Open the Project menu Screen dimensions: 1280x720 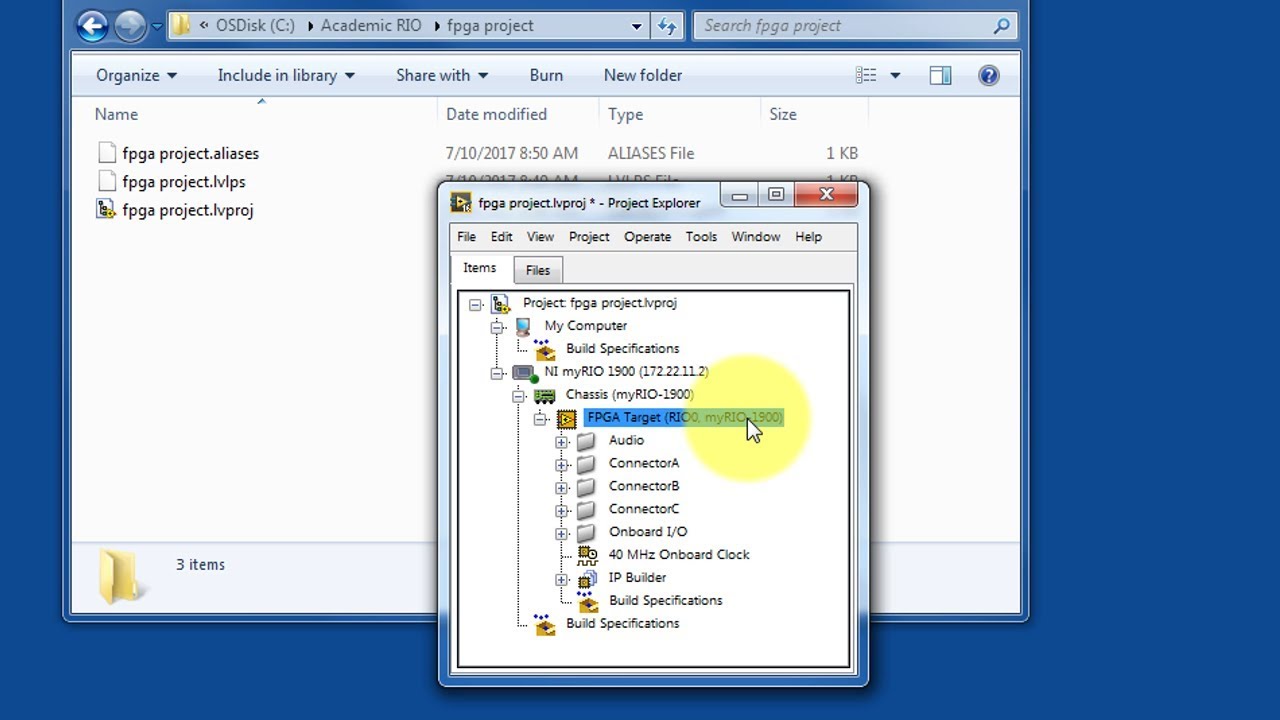click(x=589, y=237)
